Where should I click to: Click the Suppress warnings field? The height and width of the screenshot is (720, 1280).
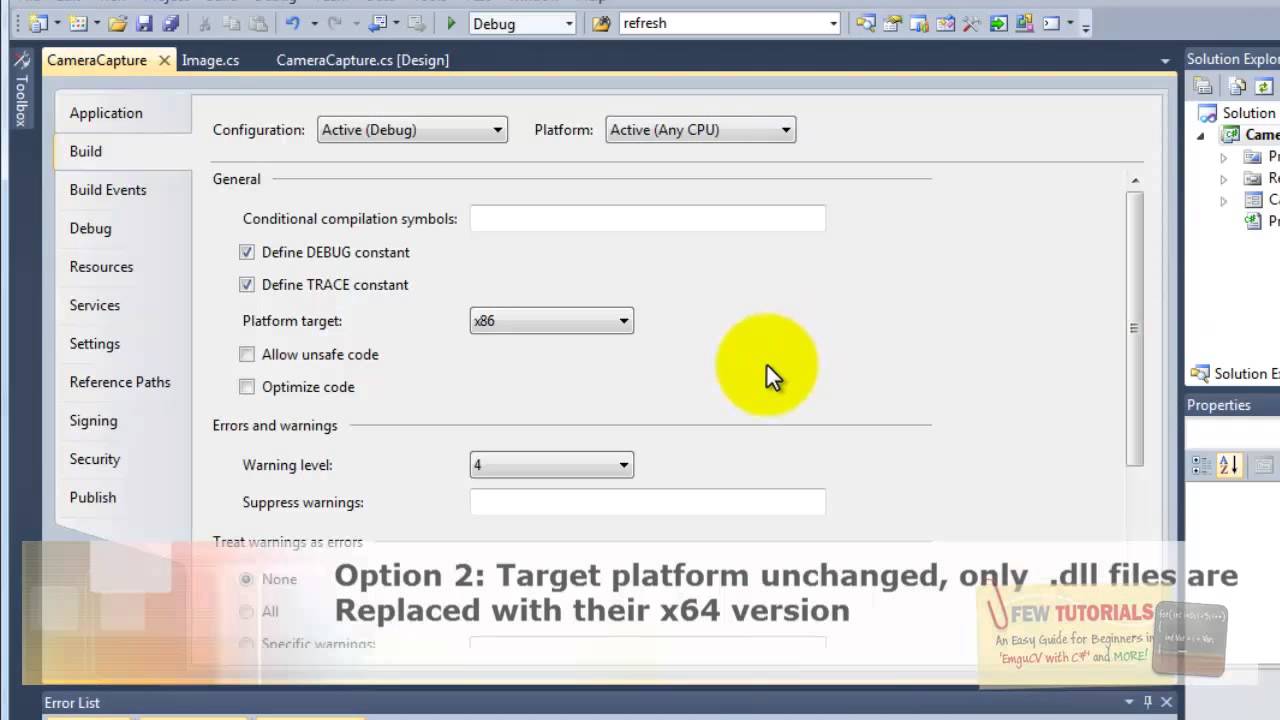click(648, 502)
